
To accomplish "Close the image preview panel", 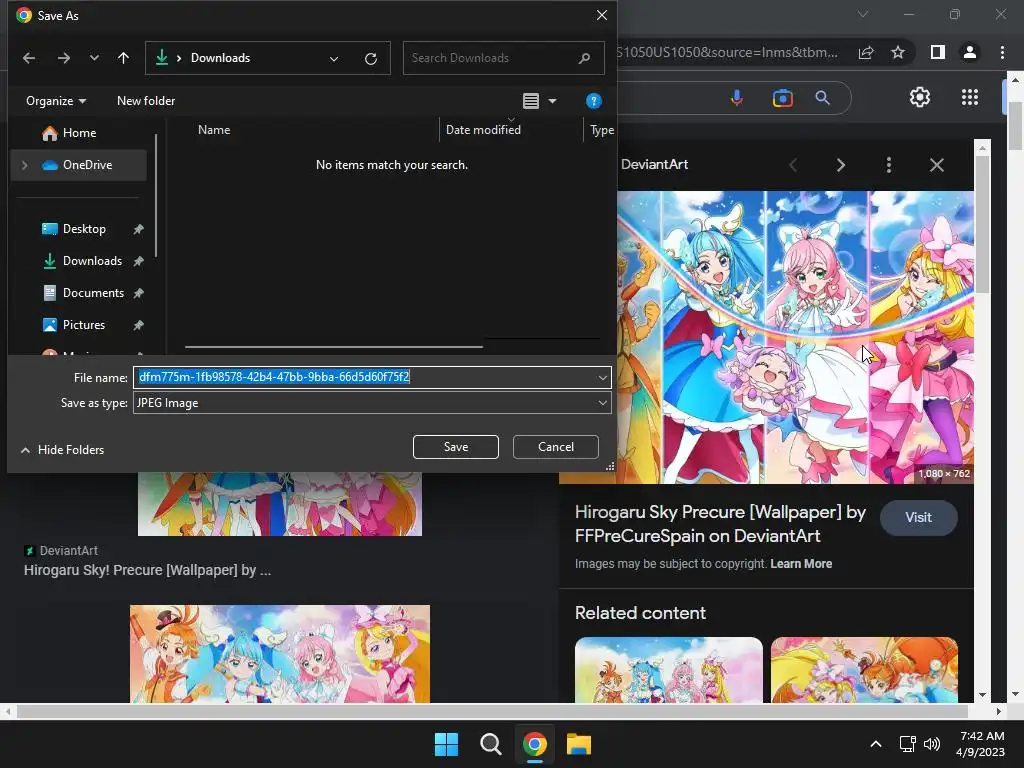I will coord(936,165).
